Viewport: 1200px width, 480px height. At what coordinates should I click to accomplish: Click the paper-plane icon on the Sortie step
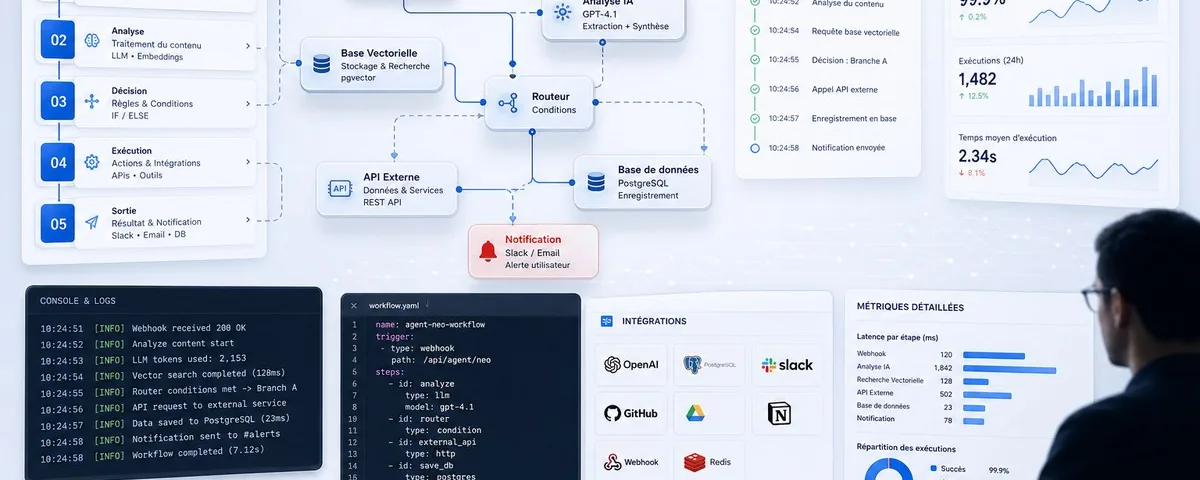click(91, 222)
